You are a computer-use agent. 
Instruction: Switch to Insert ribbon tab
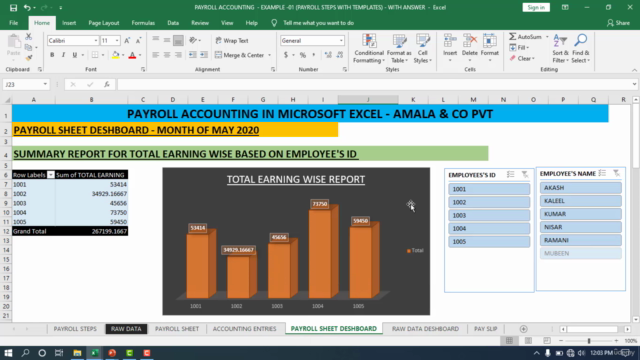point(69,23)
